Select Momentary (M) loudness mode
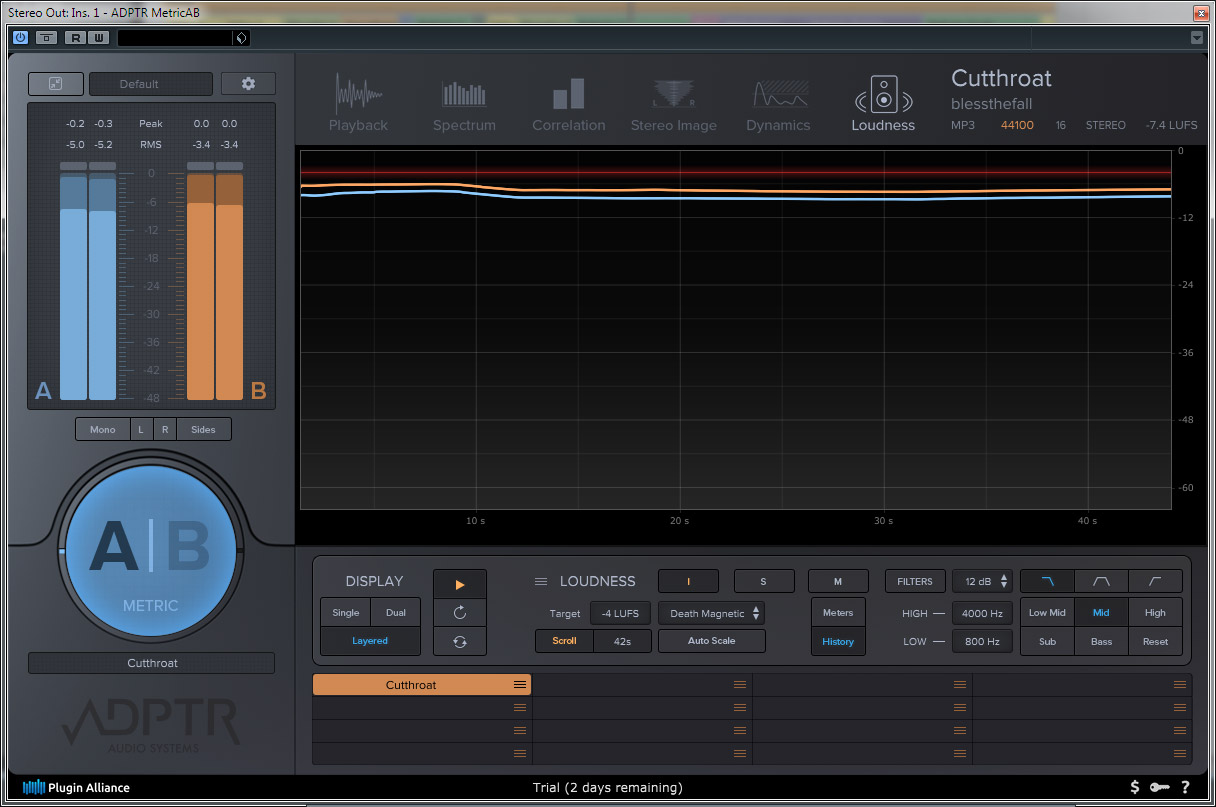 pos(838,581)
